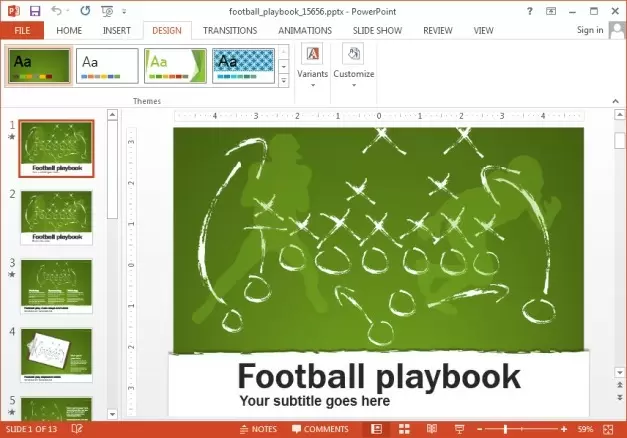
Task: Open the Customize dropdown
Action: tap(353, 66)
